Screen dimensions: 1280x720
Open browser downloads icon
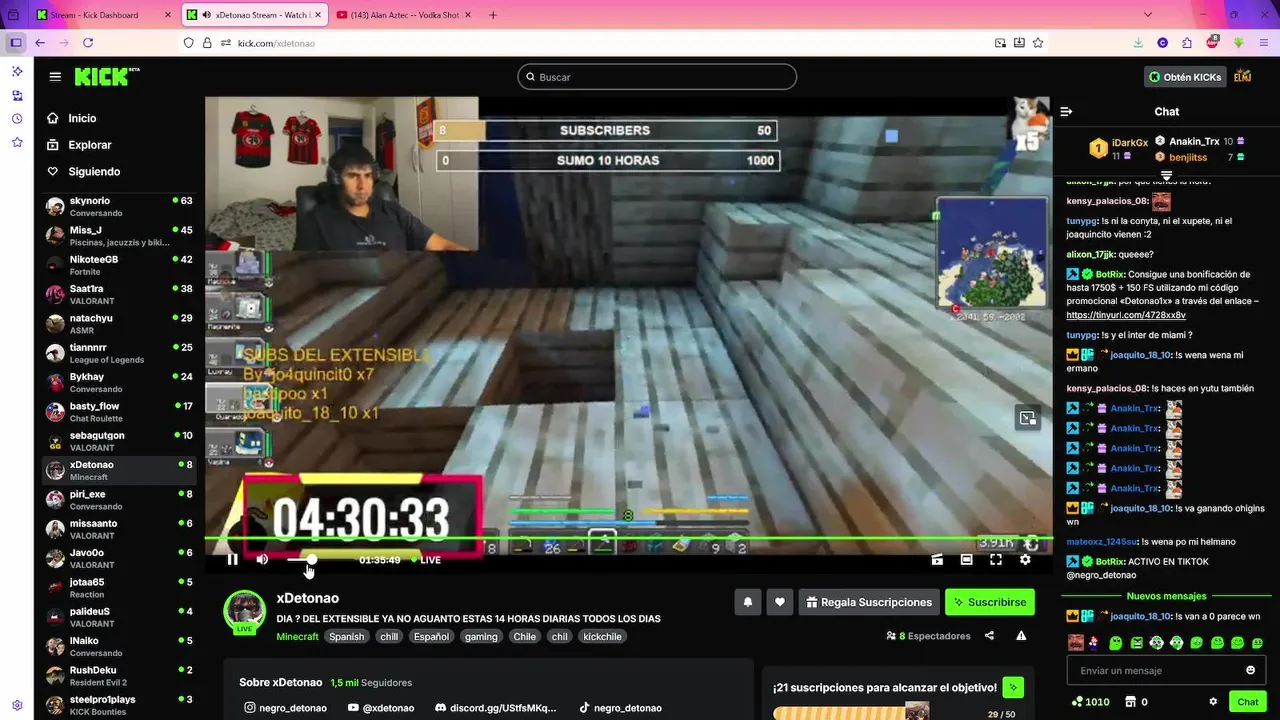click(x=1138, y=43)
